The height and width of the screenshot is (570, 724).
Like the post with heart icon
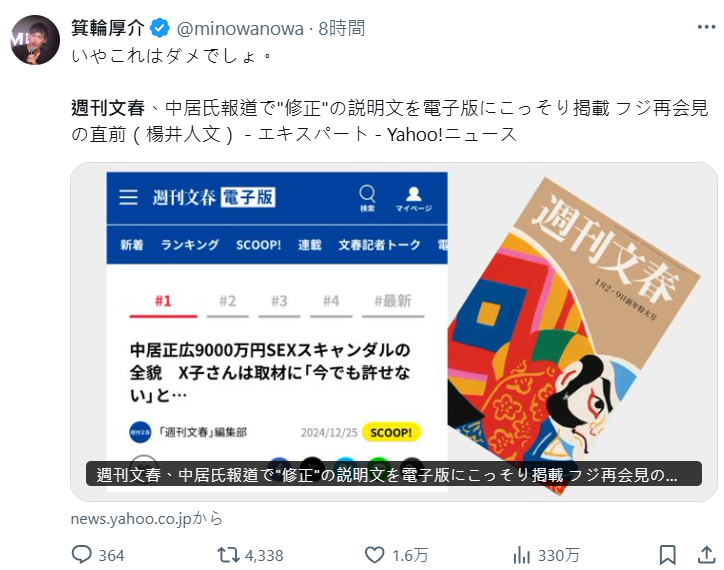click(374, 555)
